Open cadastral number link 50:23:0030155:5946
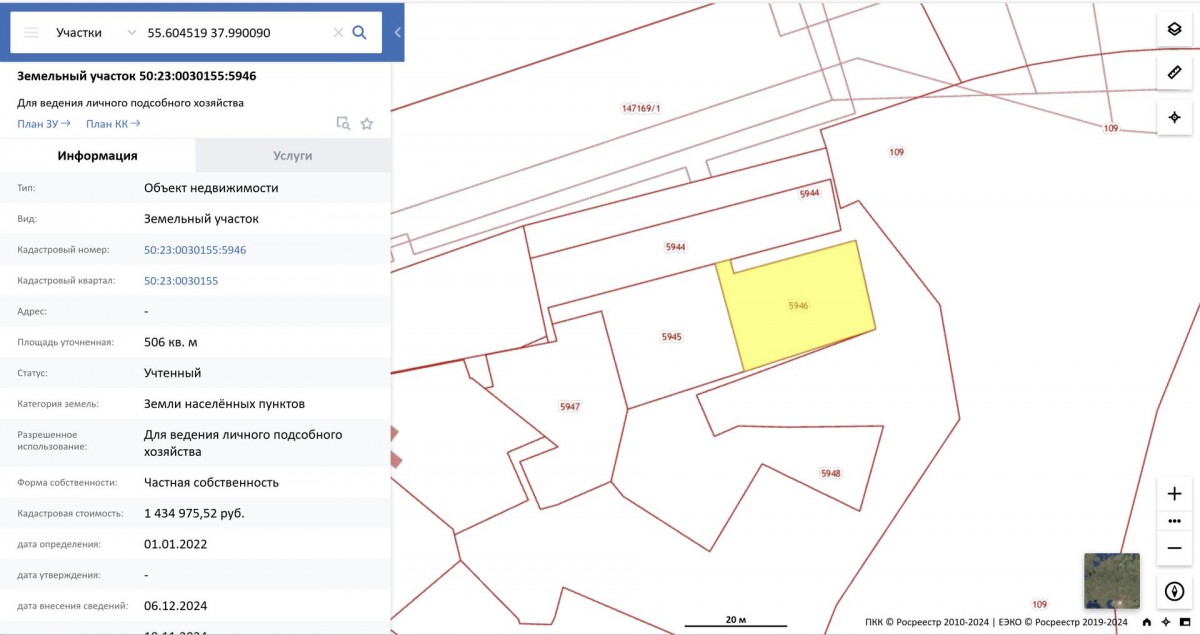Screen dimensions: 1200x635 click(x=195, y=250)
